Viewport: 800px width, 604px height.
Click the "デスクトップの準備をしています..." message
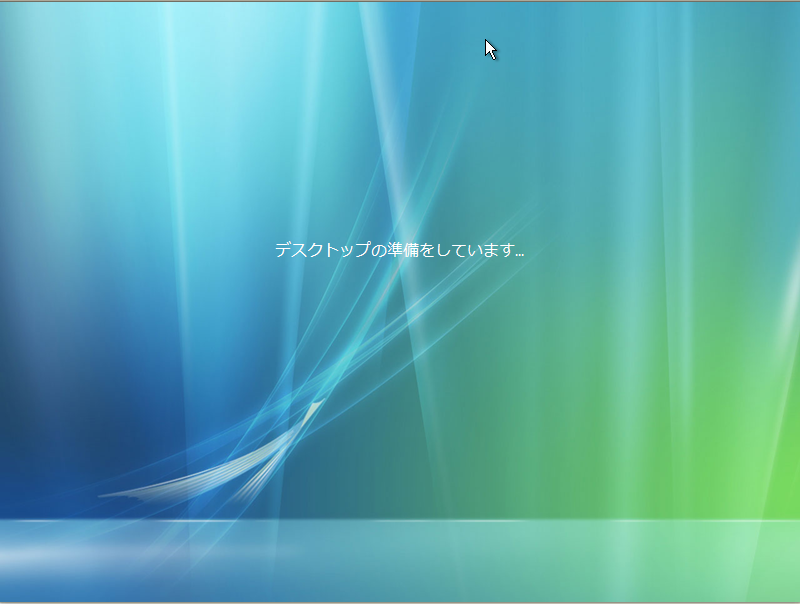point(399,250)
